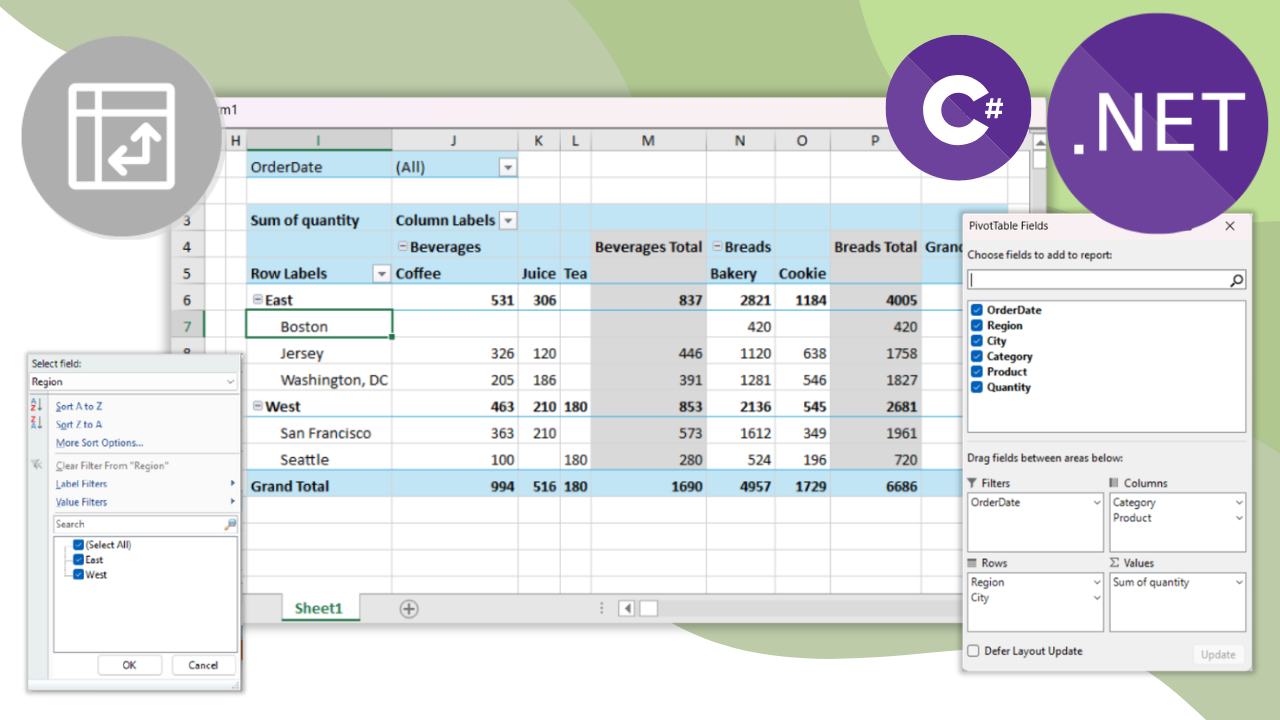Click the OK button in filter dialog
This screenshot has height=720, width=1280.
[x=129, y=665]
